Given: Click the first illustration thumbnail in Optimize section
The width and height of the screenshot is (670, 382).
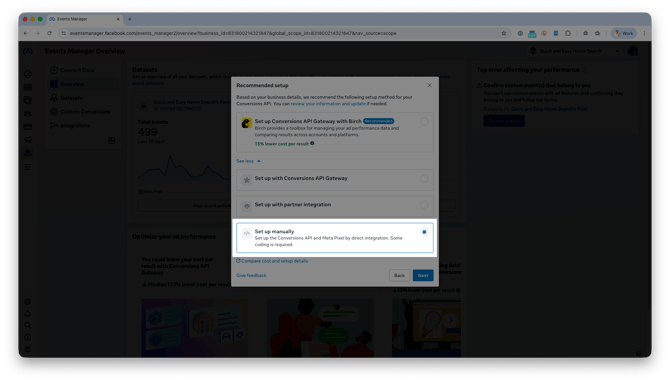Looking at the screenshot, I should click(194, 328).
